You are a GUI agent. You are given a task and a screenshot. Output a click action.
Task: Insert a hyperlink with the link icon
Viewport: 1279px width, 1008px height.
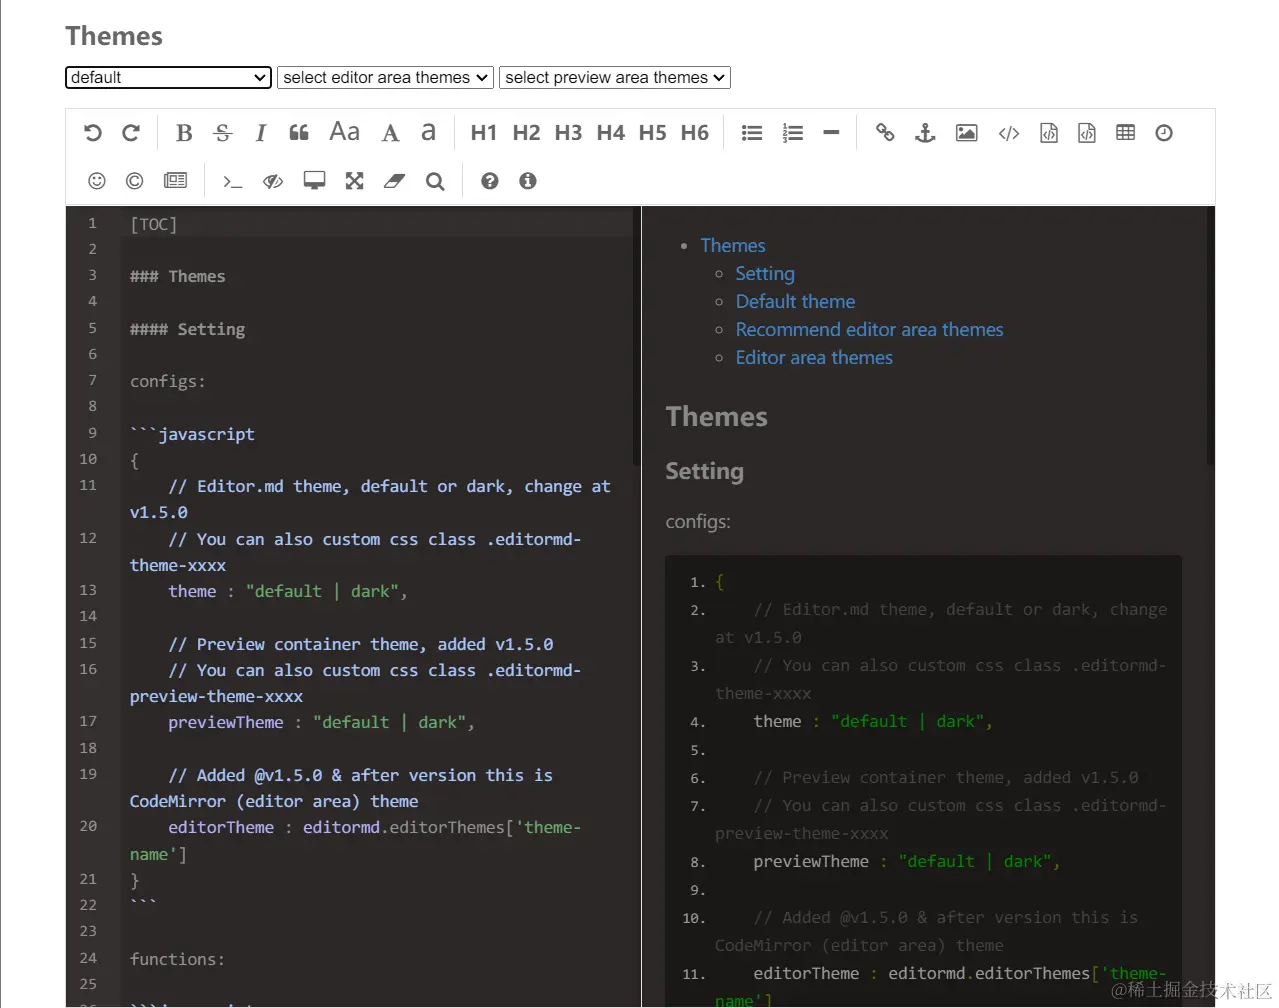tap(885, 133)
